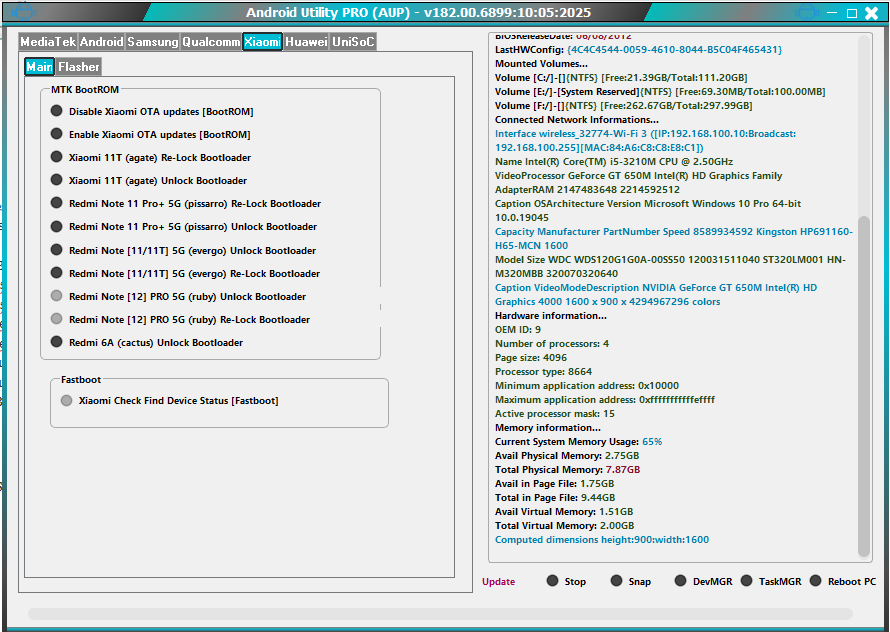Image resolution: width=890 pixels, height=632 pixels.
Task: Minimize the Android Utility PRO window
Action: click(x=832, y=12)
